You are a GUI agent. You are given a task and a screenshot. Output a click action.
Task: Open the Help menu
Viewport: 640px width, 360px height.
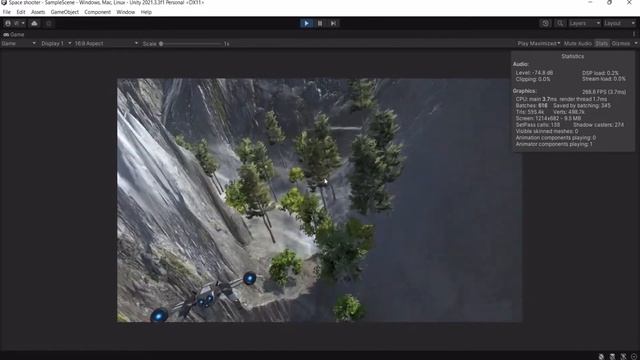[146, 12]
